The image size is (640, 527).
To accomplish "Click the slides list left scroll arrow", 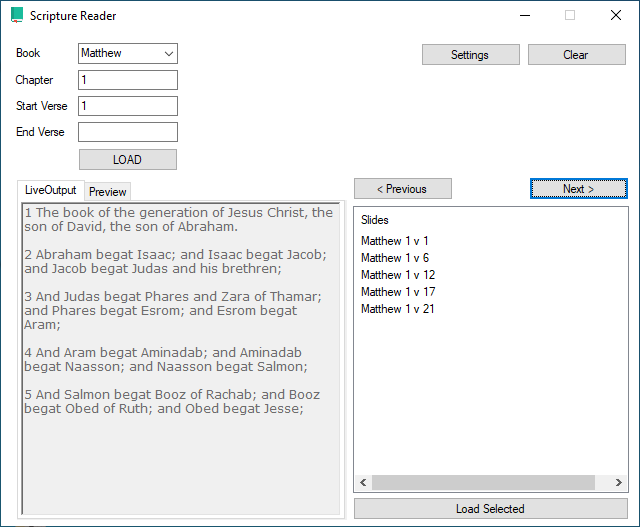I will [x=363, y=484].
